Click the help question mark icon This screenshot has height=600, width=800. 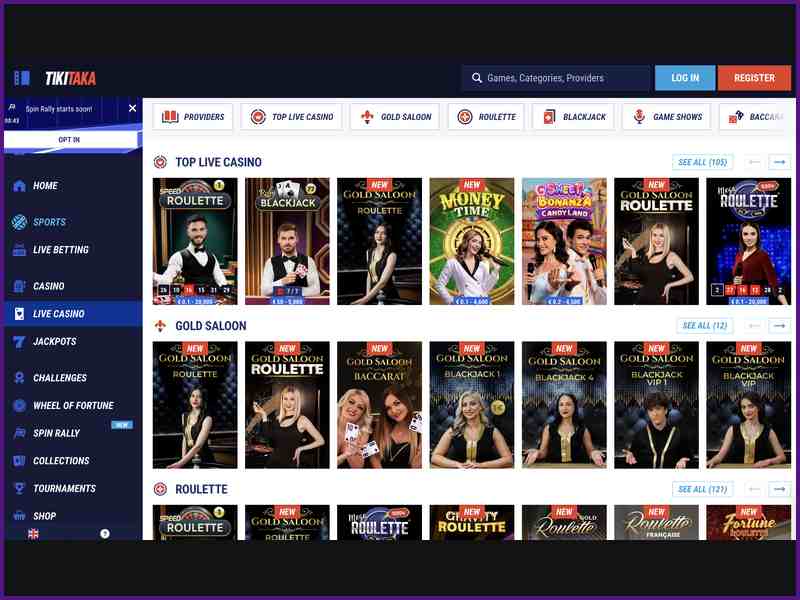[105, 534]
